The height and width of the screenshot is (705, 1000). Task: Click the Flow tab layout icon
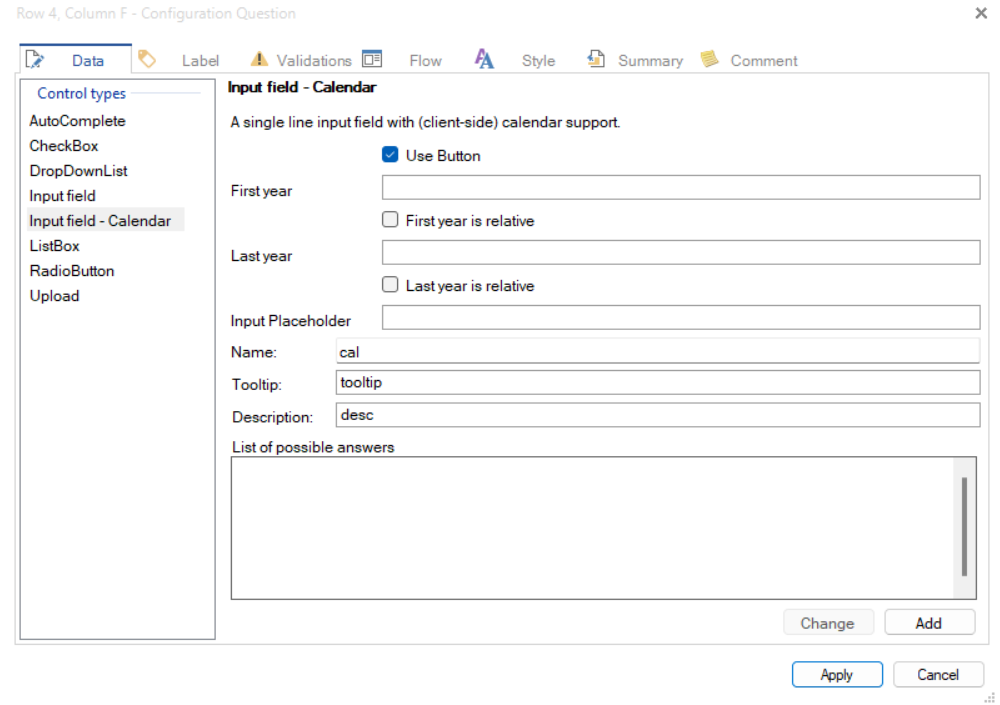tap(372, 59)
